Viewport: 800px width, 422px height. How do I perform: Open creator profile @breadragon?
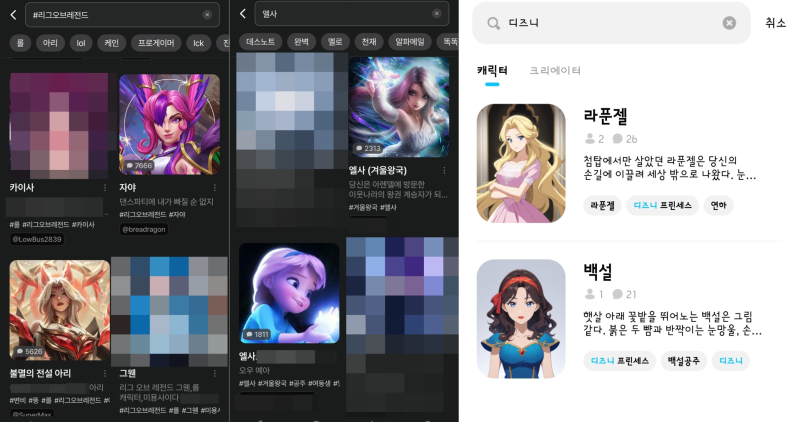pyautogui.click(x=144, y=229)
